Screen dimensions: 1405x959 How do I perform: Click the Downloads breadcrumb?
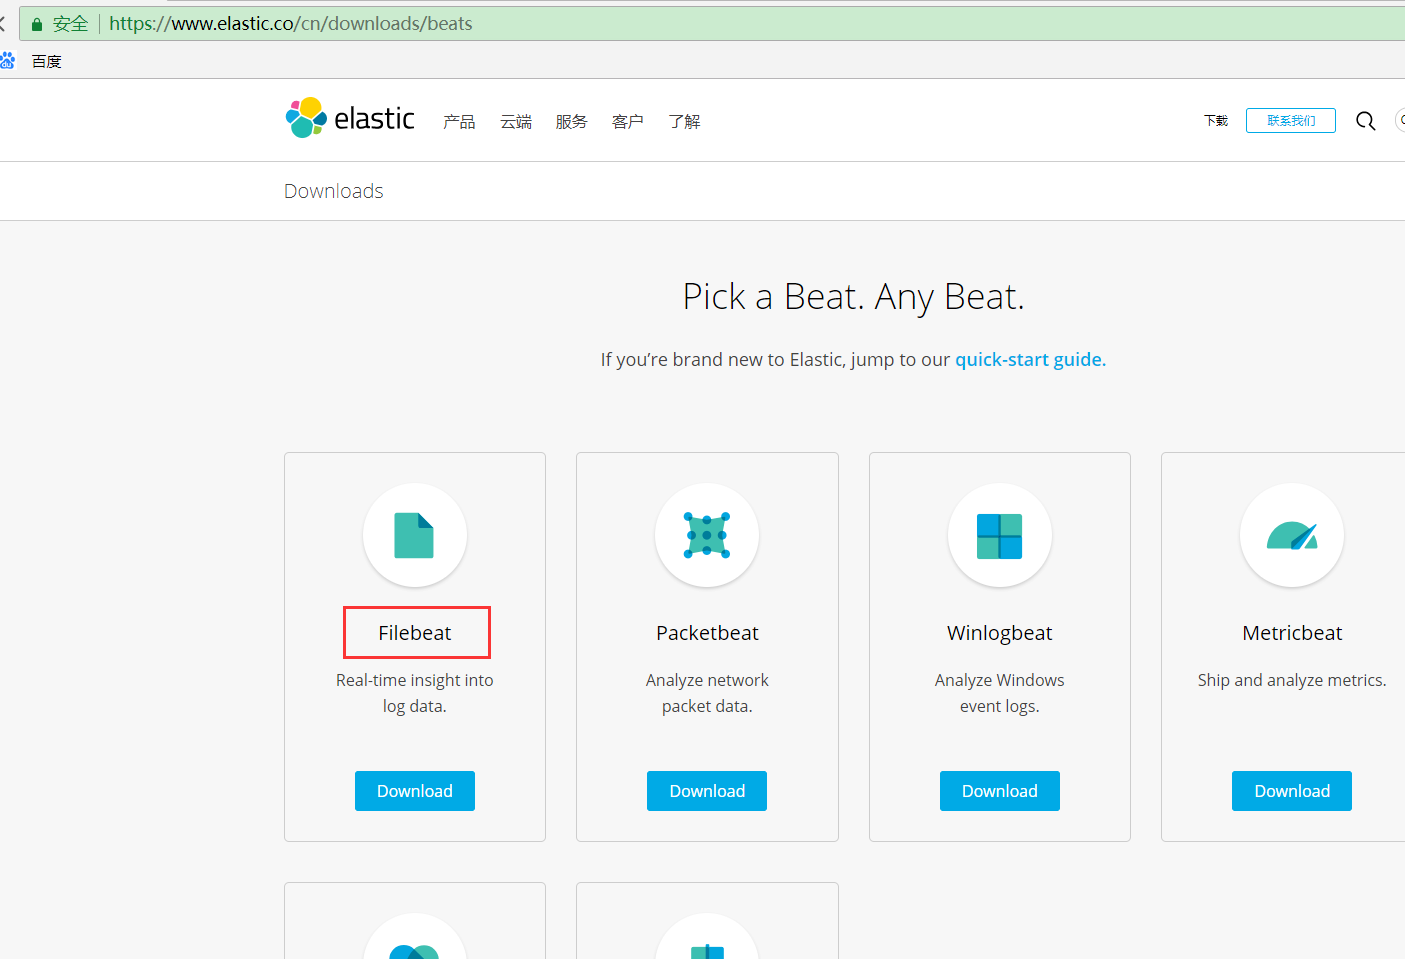(334, 191)
